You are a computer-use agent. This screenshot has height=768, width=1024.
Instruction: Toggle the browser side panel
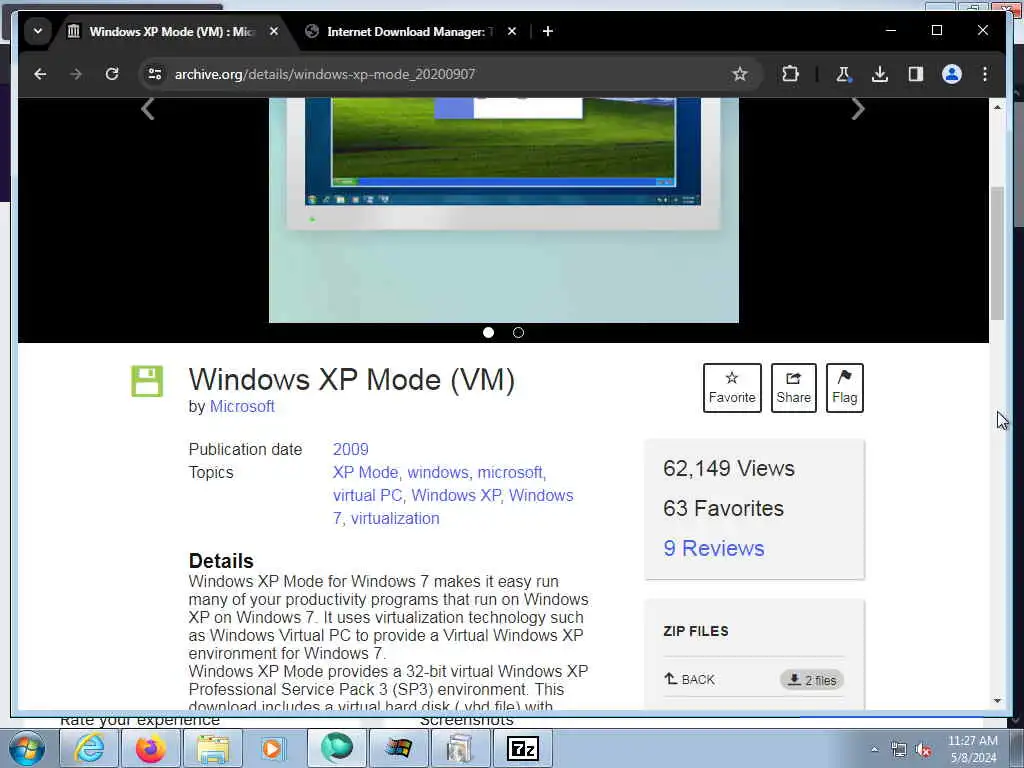[x=916, y=74]
